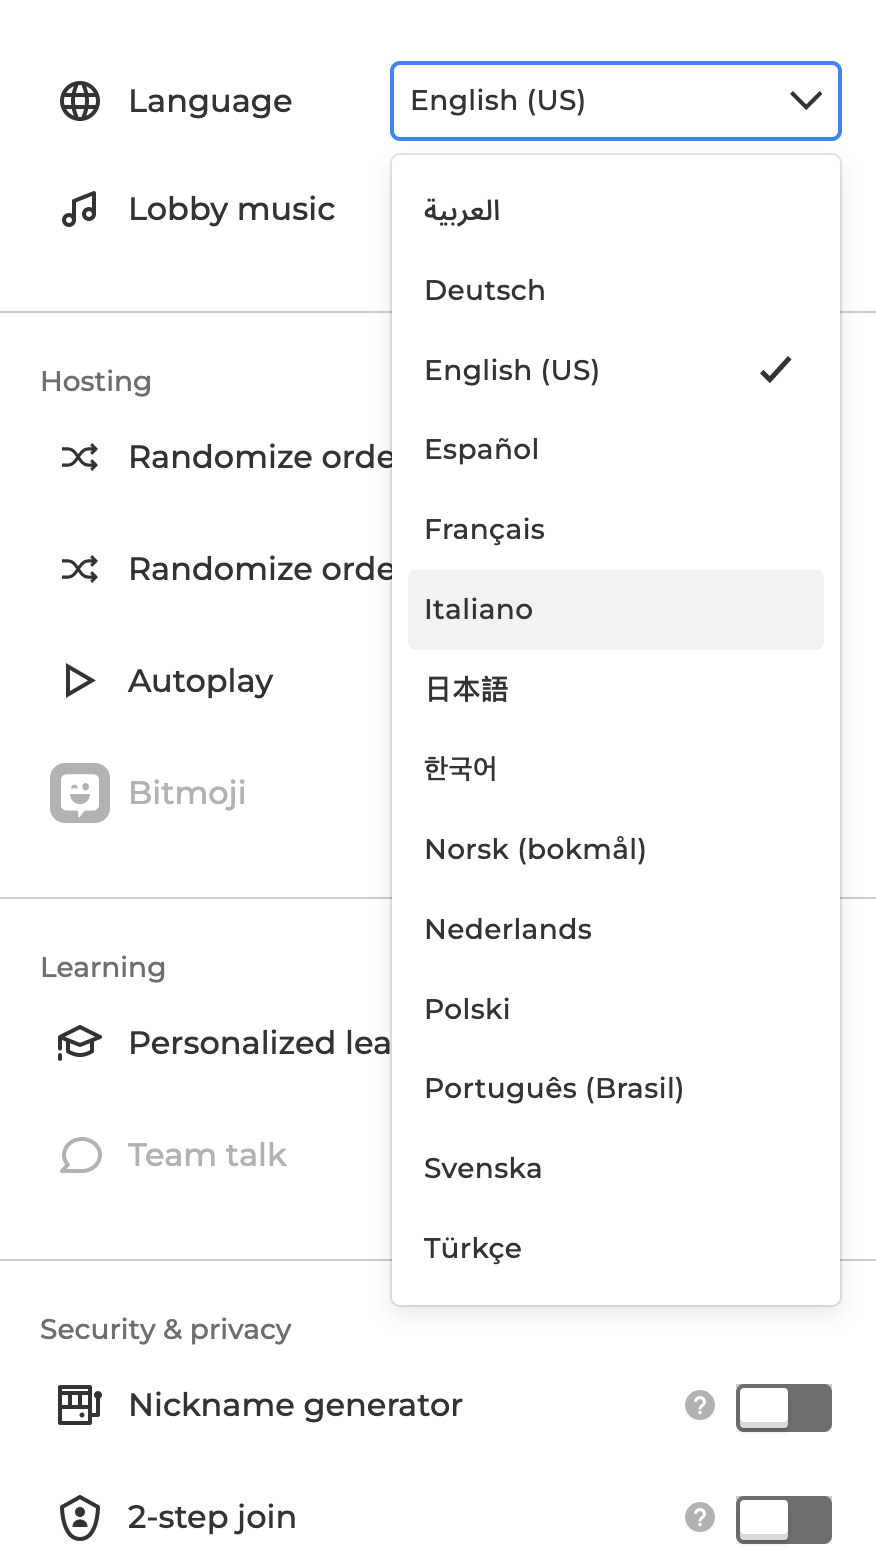Viewport: 876px width, 1562px height.
Task: Select Italiano from the language list
Action: pos(479,610)
